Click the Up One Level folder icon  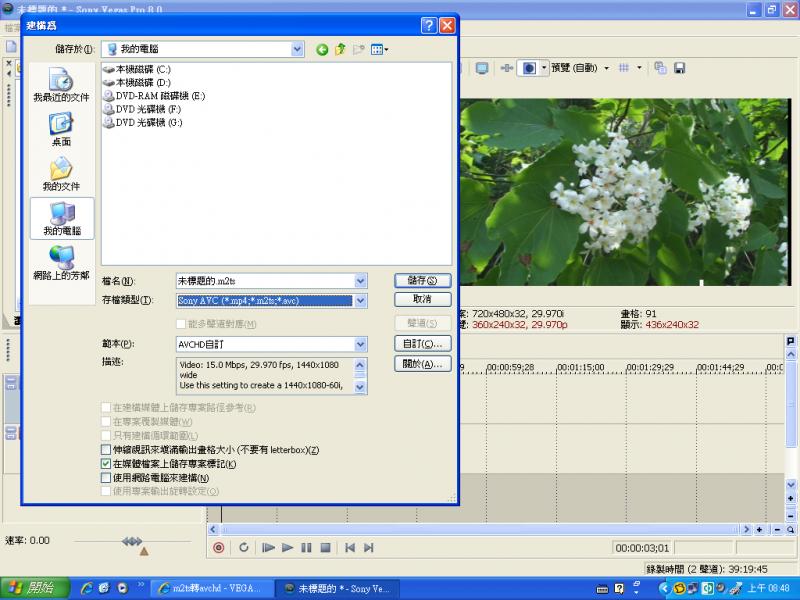pos(339,49)
